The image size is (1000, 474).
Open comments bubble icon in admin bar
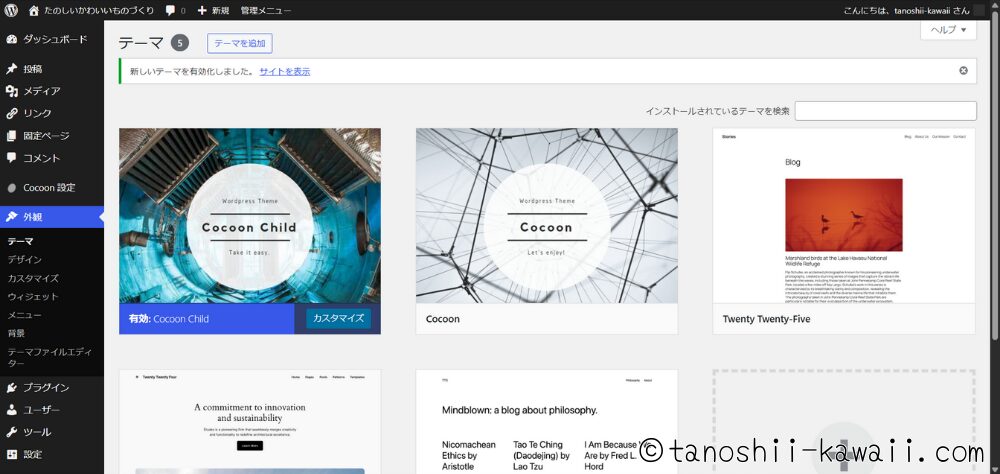(175, 10)
